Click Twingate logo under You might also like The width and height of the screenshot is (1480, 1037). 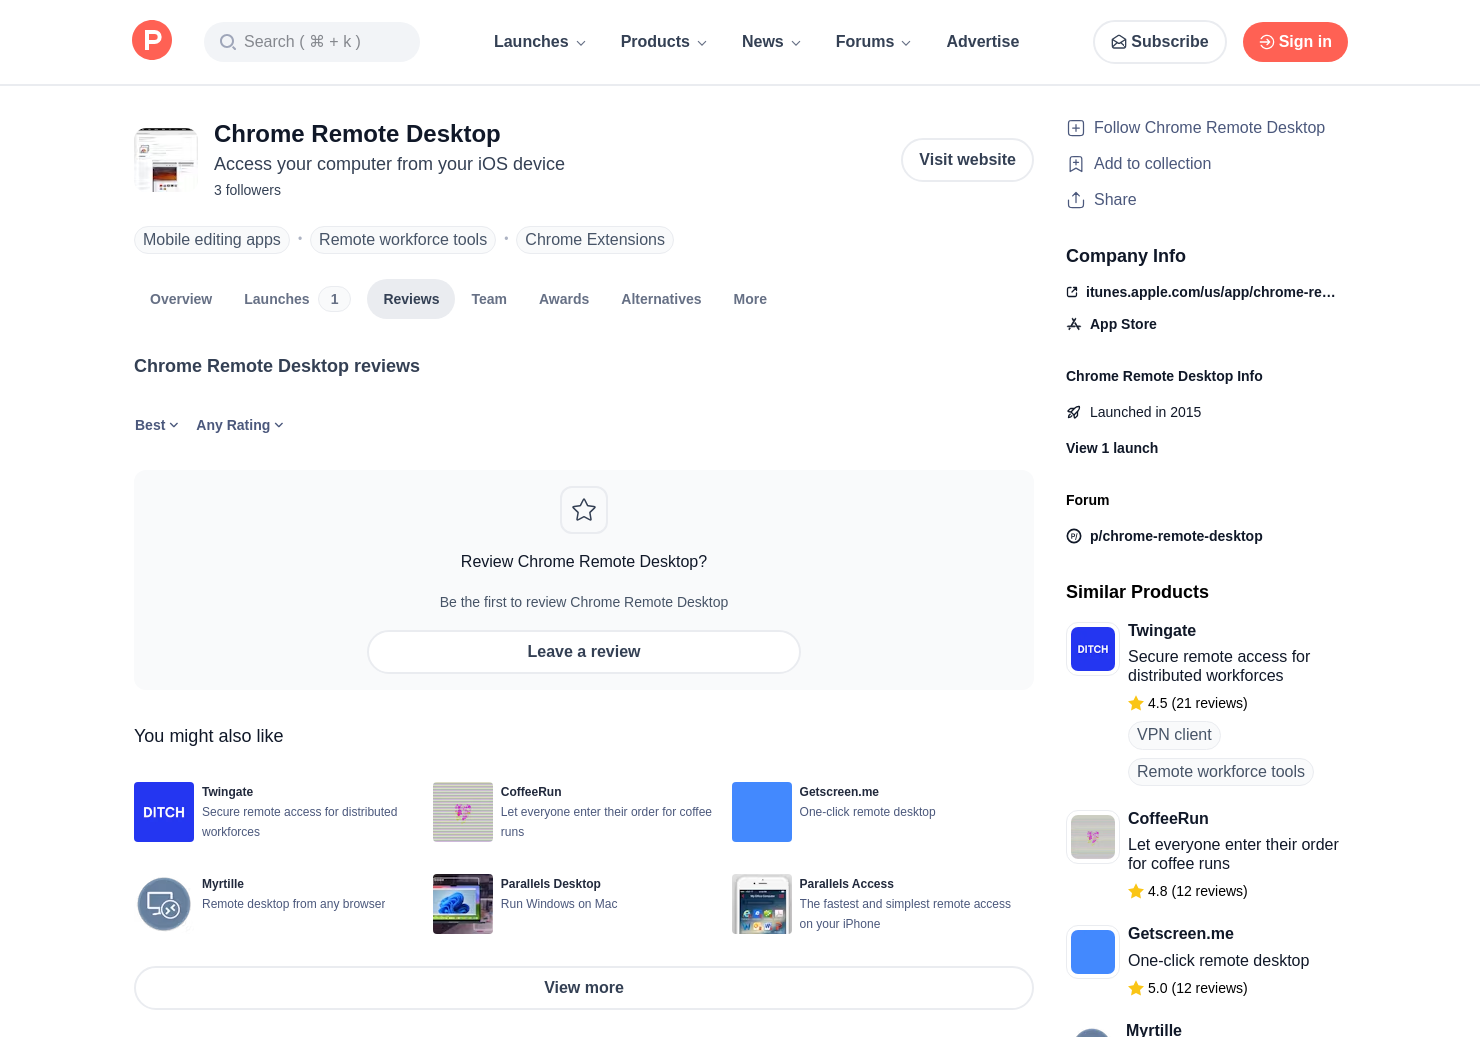click(x=164, y=812)
